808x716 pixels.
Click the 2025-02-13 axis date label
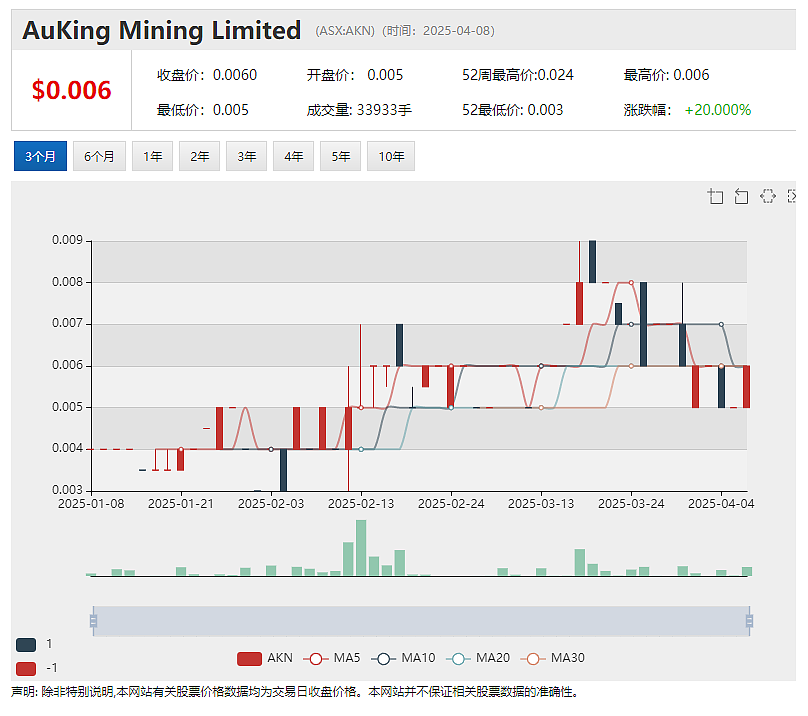click(361, 504)
